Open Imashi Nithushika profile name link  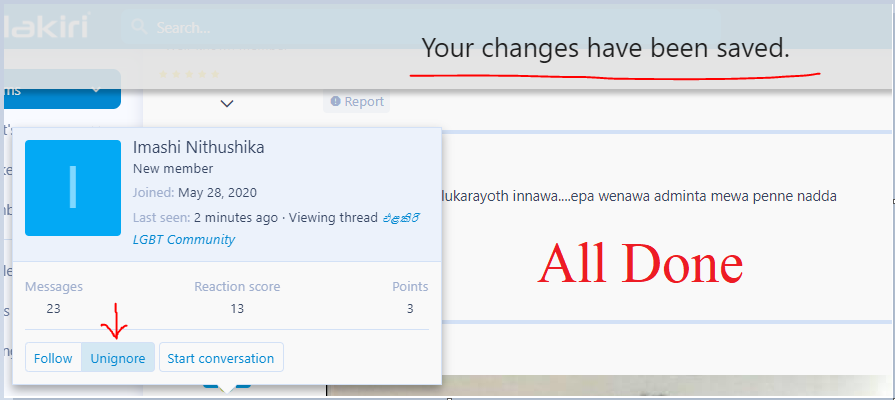(x=199, y=147)
